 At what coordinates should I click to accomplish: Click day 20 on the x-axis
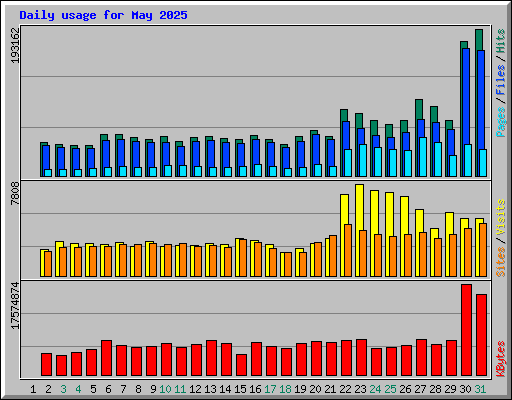click(x=315, y=389)
